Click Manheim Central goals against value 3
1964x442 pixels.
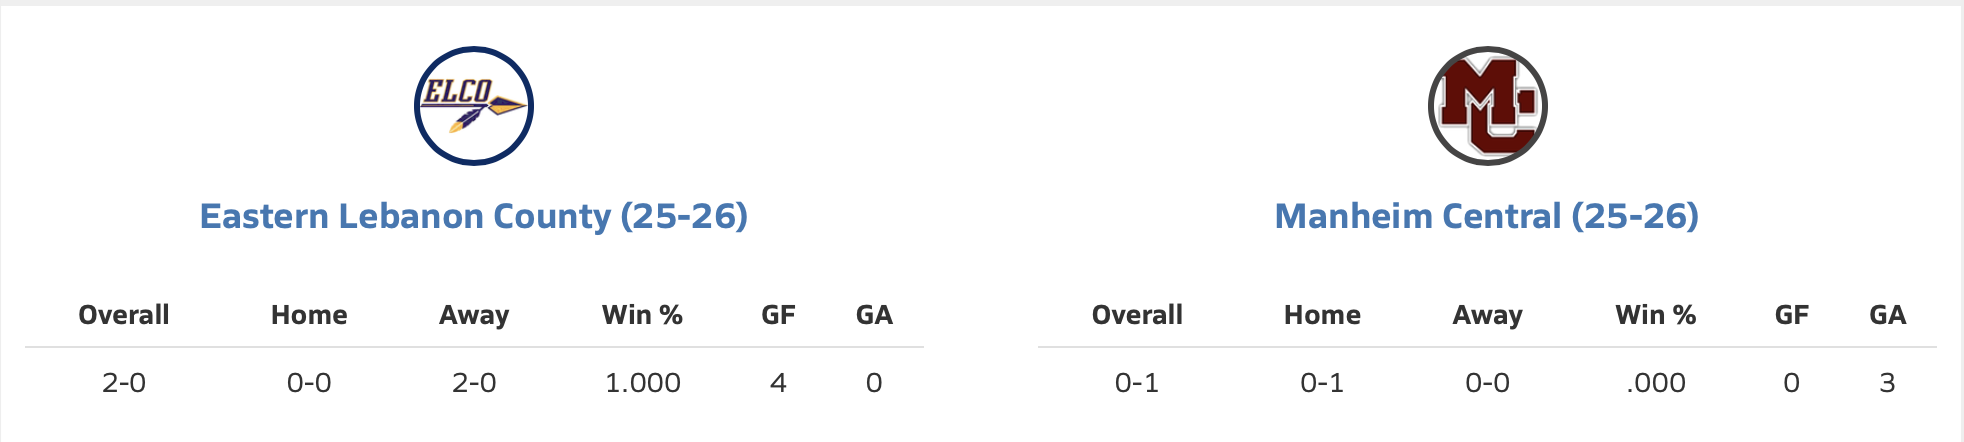click(1887, 383)
